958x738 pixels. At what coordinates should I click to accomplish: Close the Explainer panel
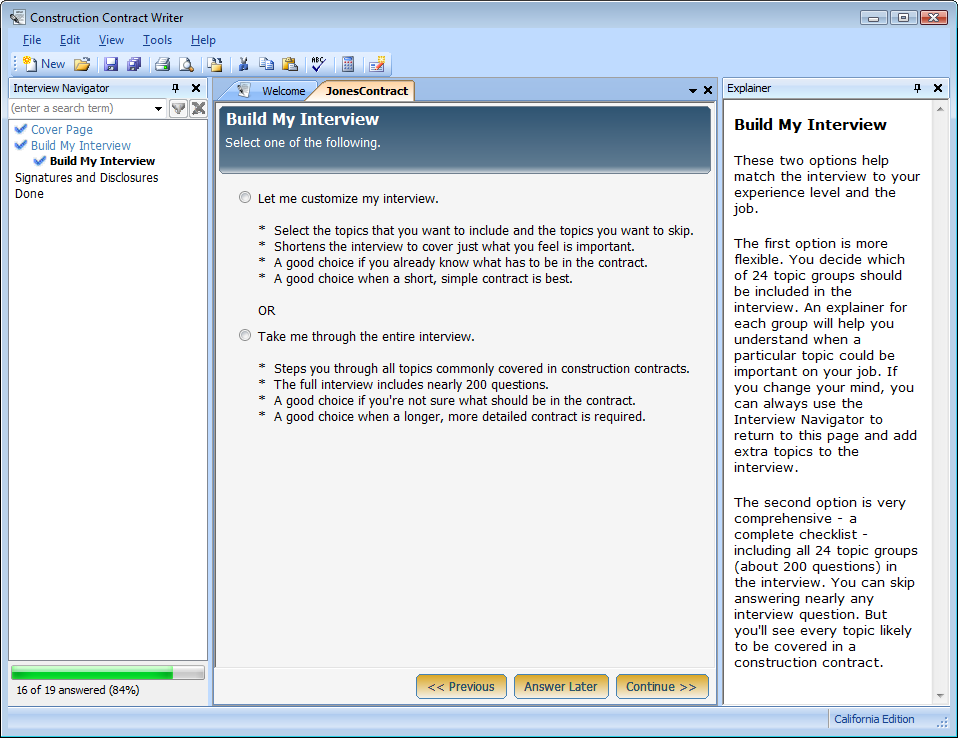(x=938, y=88)
